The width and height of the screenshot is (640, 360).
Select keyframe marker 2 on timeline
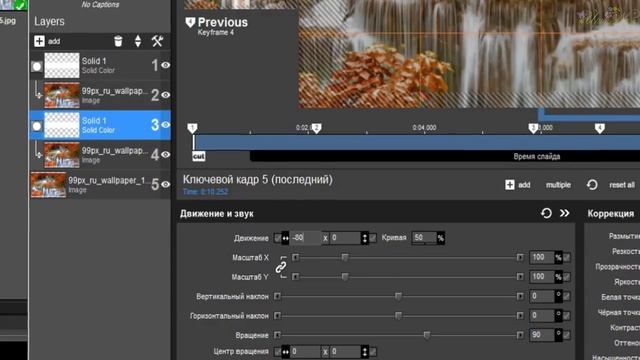pos(316,129)
